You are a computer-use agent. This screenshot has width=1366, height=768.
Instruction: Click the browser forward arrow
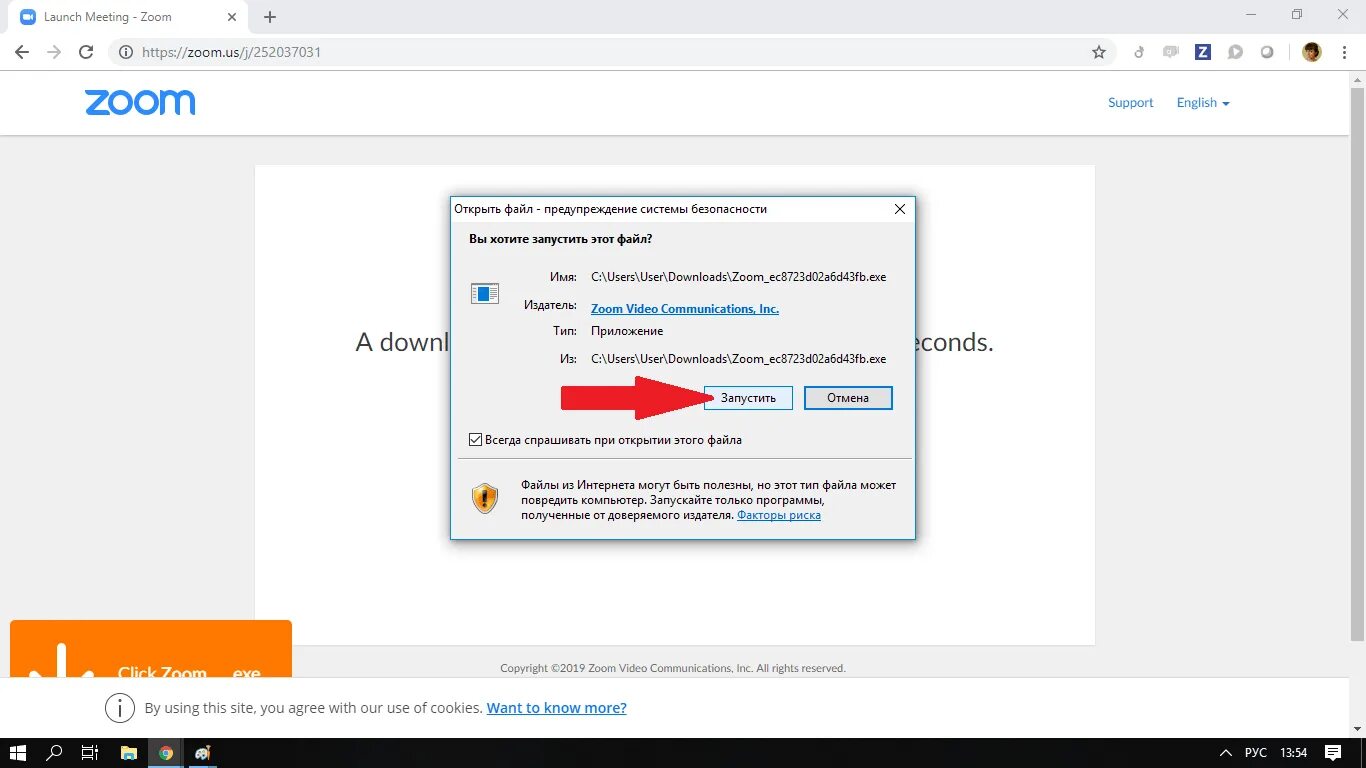pos(54,52)
